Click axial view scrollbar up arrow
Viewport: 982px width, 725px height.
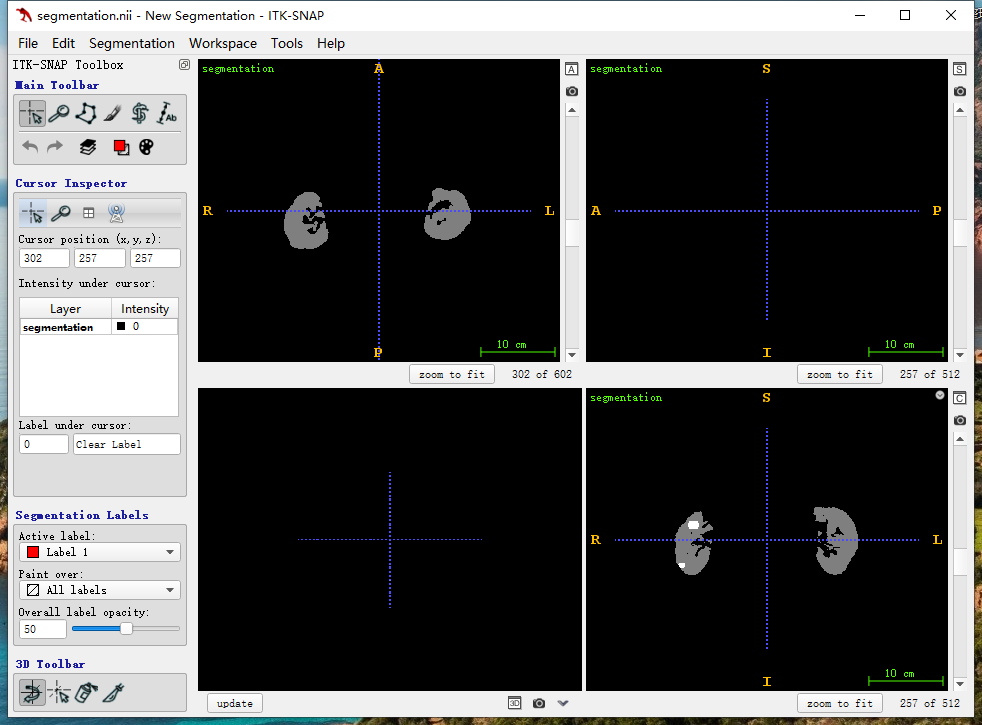572,110
